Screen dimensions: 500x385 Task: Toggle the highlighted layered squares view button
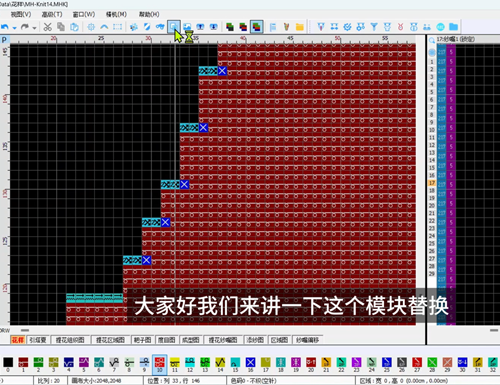tap(256, 27)
